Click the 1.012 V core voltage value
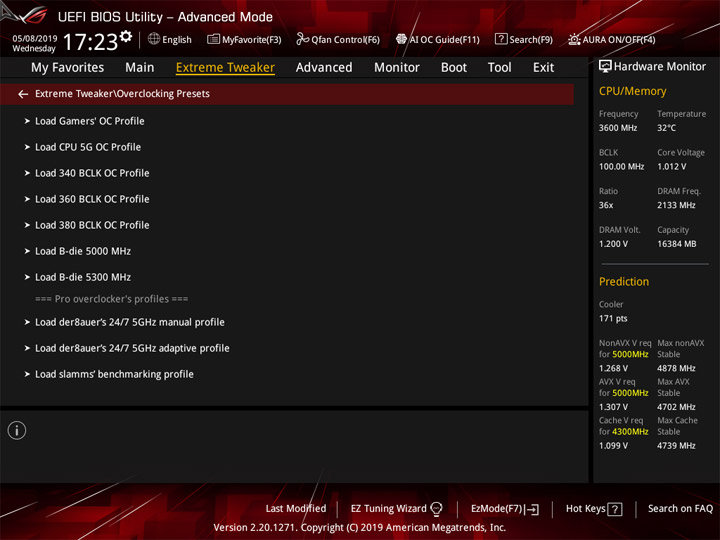The width and height of the screenshot is (720, 540). (x=672, y=167)
